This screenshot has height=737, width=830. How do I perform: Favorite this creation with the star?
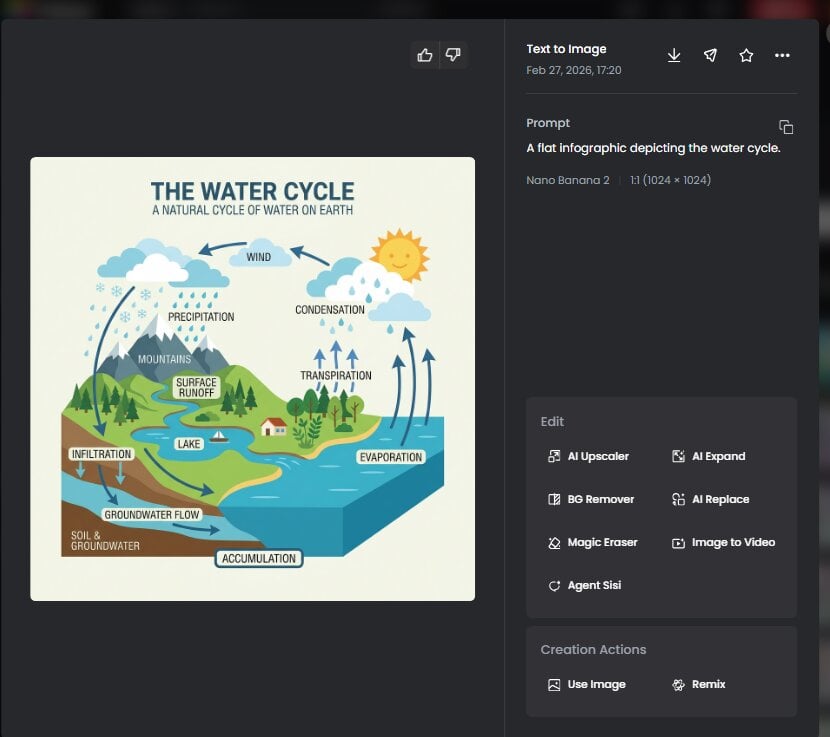(746, 55)
